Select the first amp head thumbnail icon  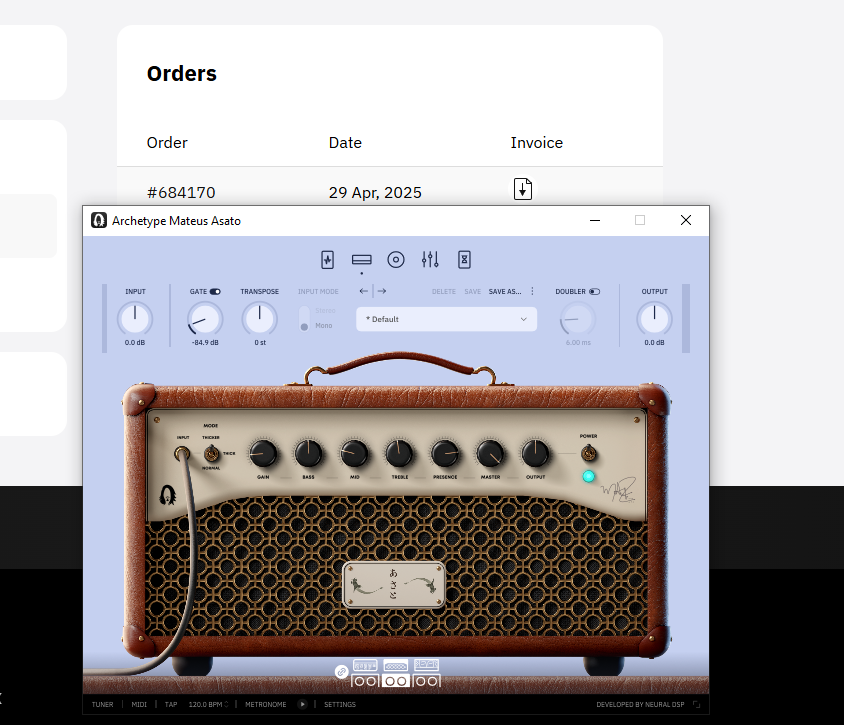tap(365, 666)
